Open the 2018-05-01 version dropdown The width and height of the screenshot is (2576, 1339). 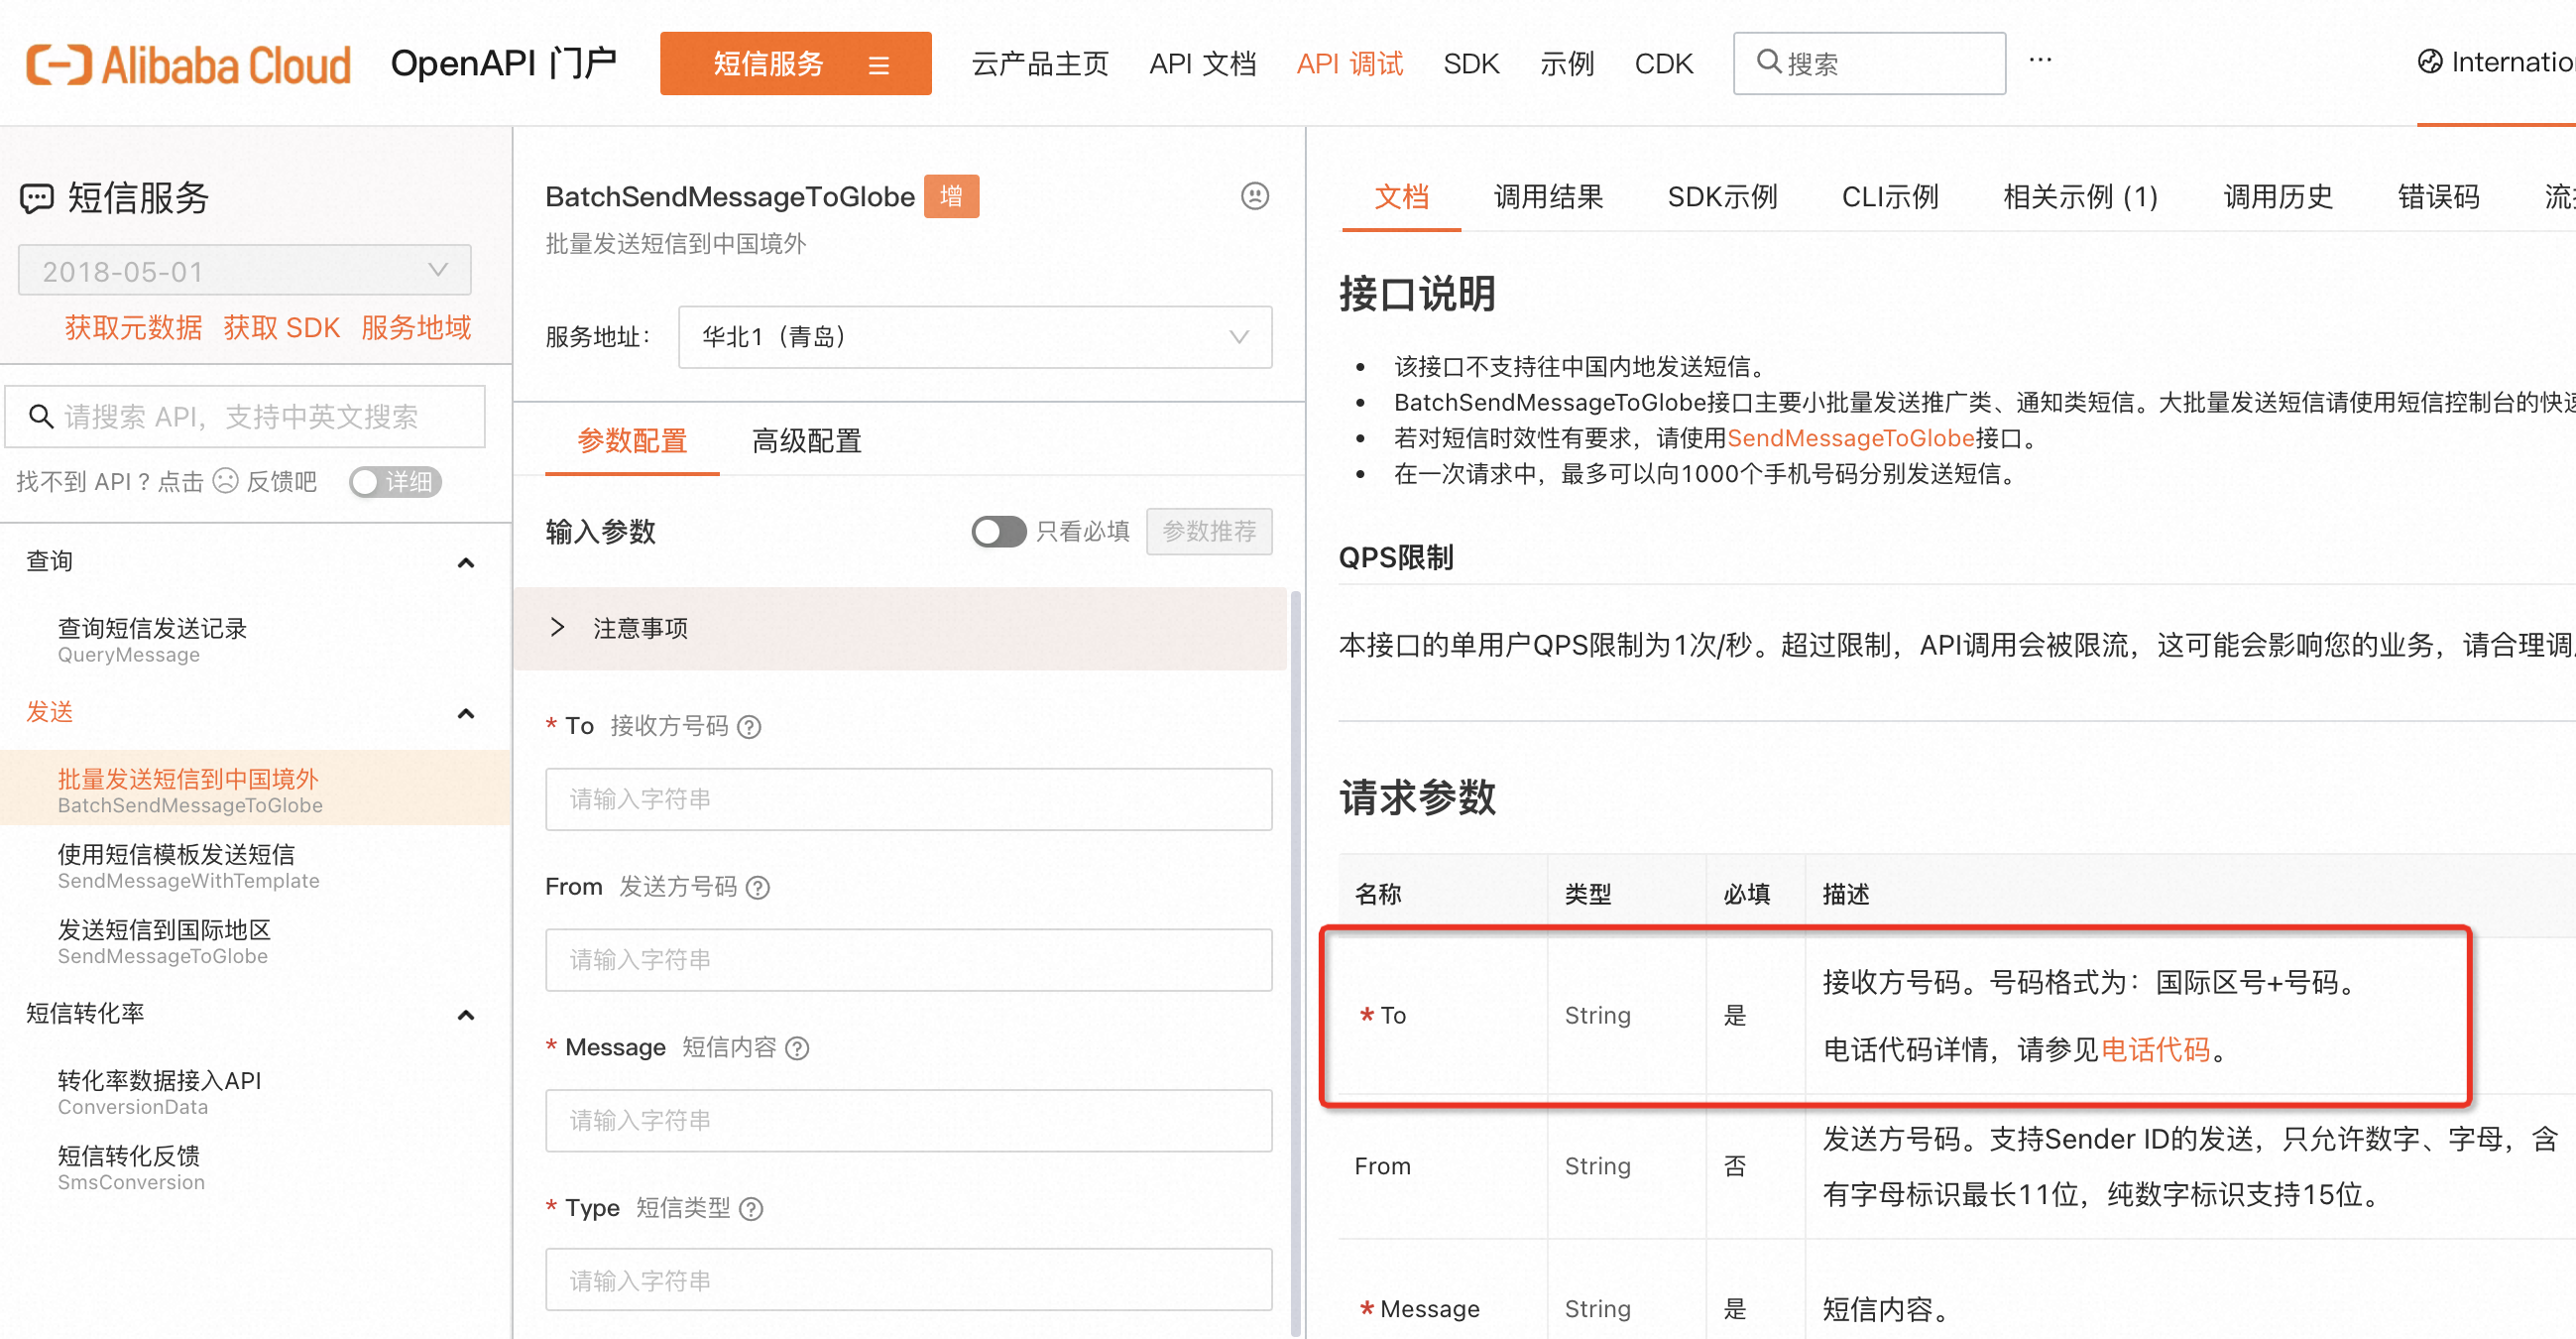click(x=244, y=271)
